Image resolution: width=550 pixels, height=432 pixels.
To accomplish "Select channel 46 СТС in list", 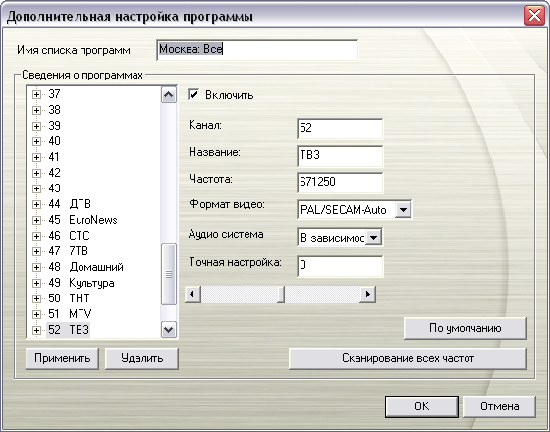I will point(69,236).
